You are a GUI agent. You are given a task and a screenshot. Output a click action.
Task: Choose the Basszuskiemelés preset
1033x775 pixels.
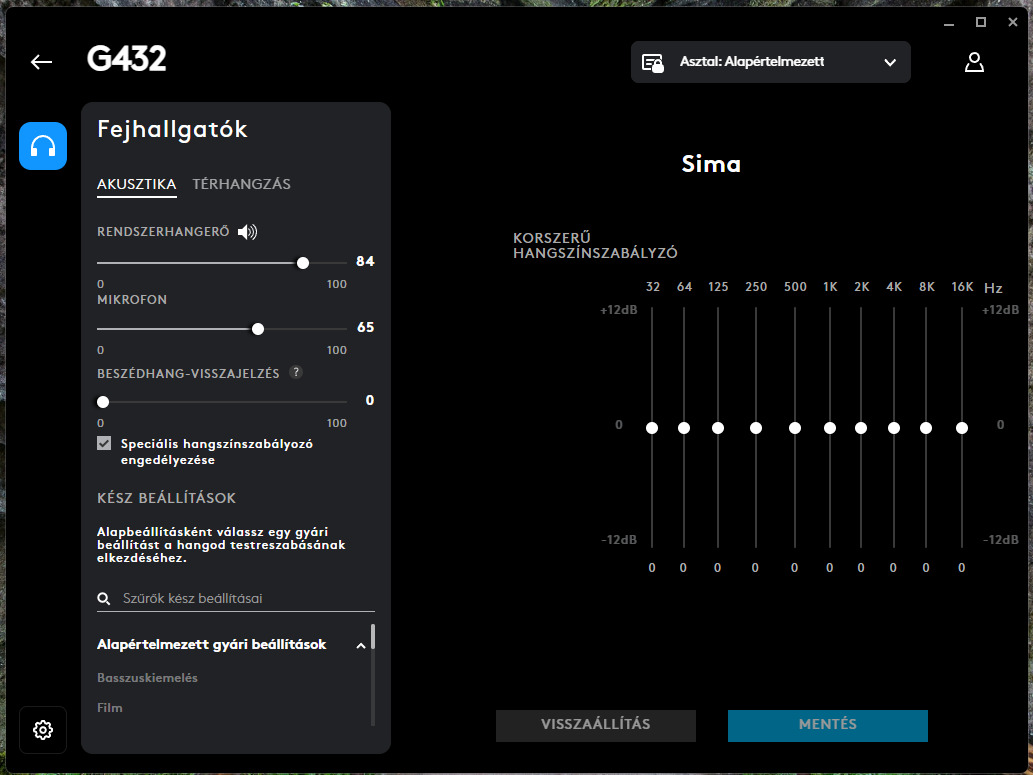click(x=148, y=677)
